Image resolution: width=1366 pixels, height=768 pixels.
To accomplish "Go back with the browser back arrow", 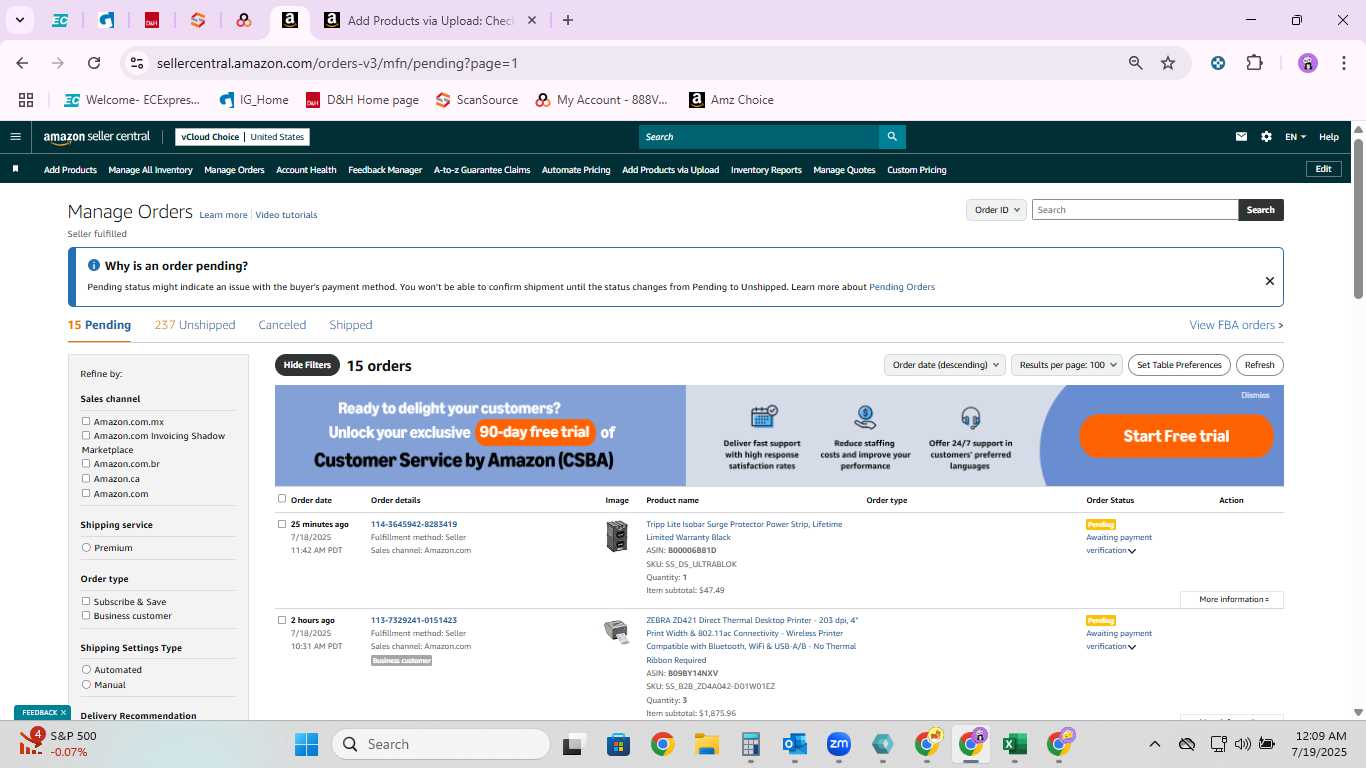I will click(x=23, y=63).
